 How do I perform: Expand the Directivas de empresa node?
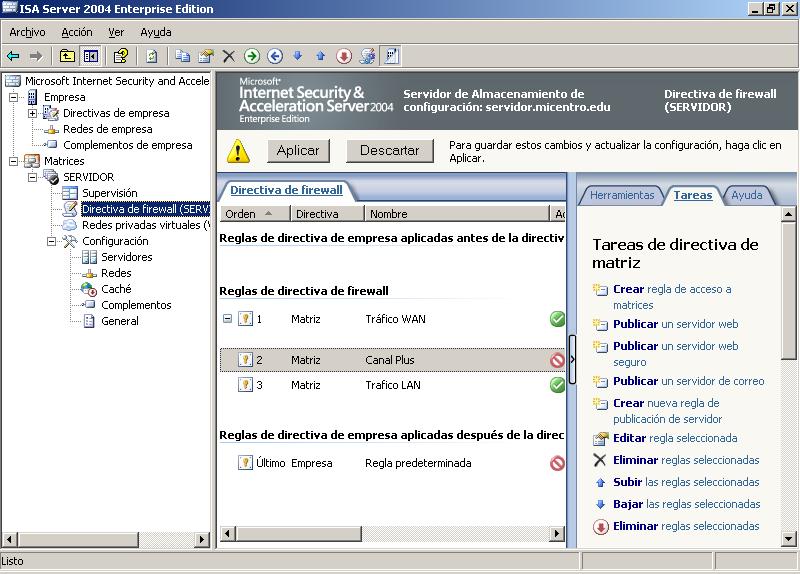32,113
